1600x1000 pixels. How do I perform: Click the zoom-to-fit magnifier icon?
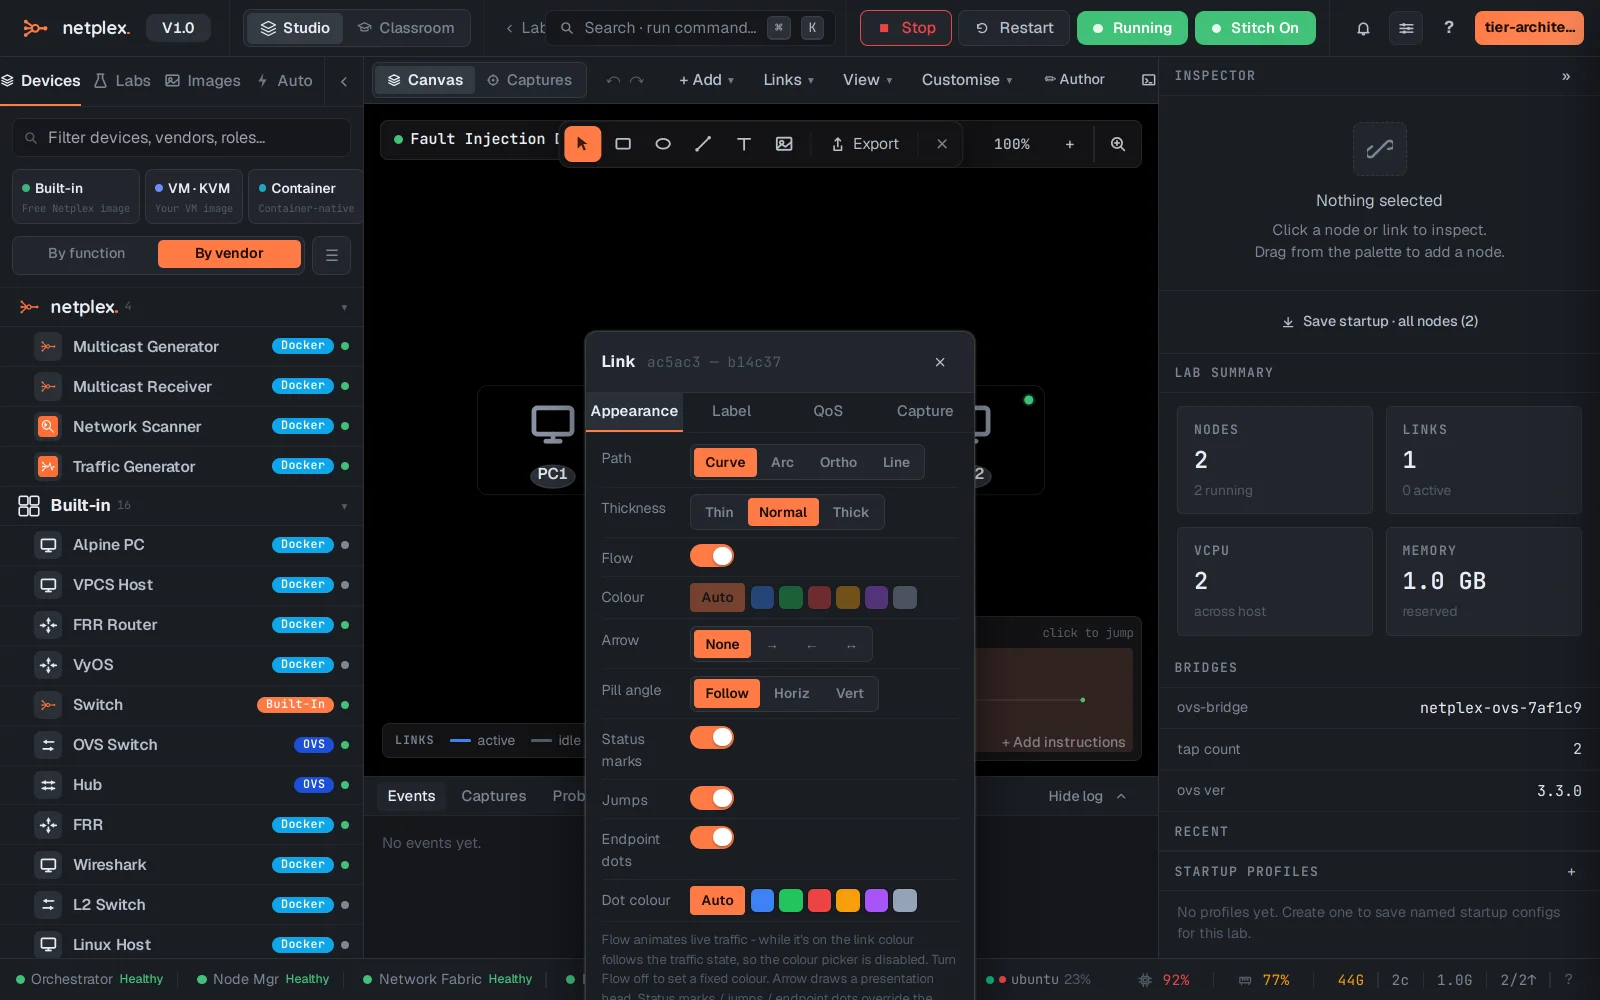pos(1118,144)
